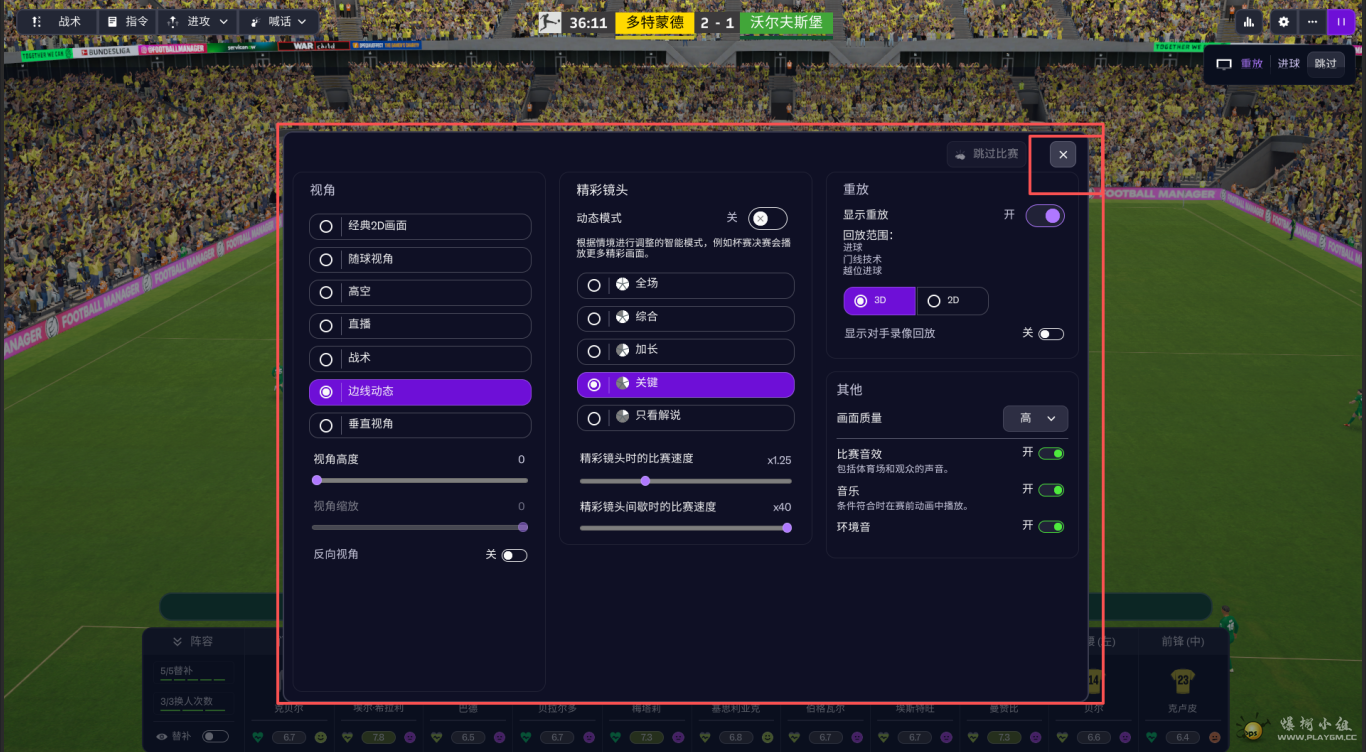Turn off 环境音 ambient toggle
This screenshot has height=752, width=1366.
1051,527
